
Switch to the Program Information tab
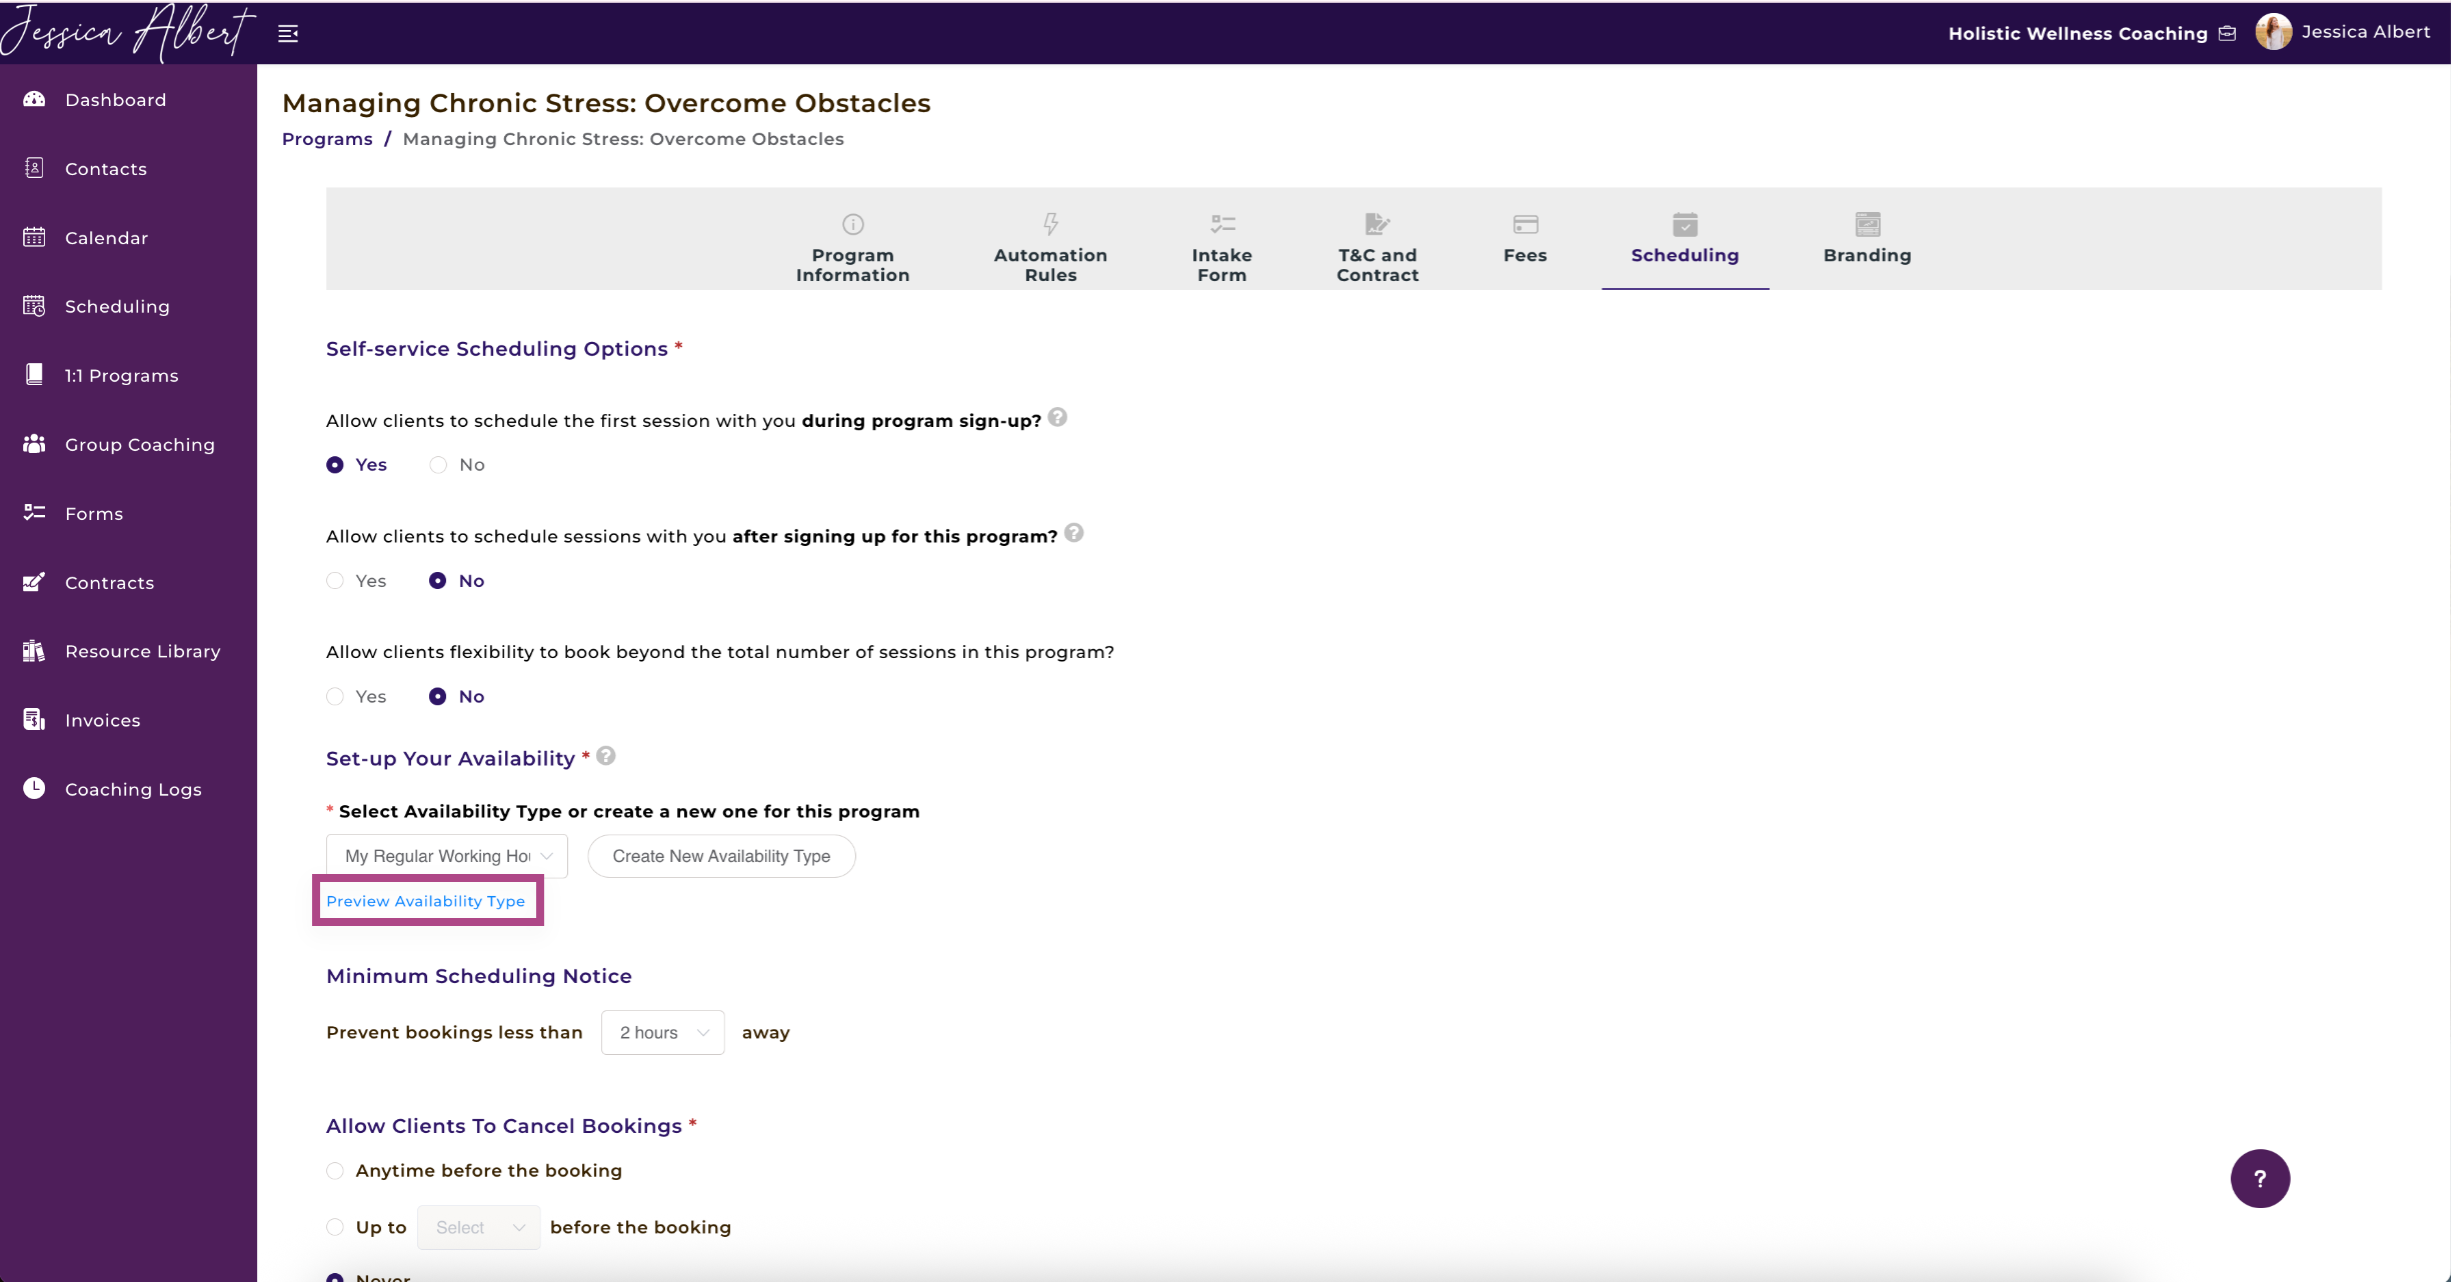[x=853, y=248]
